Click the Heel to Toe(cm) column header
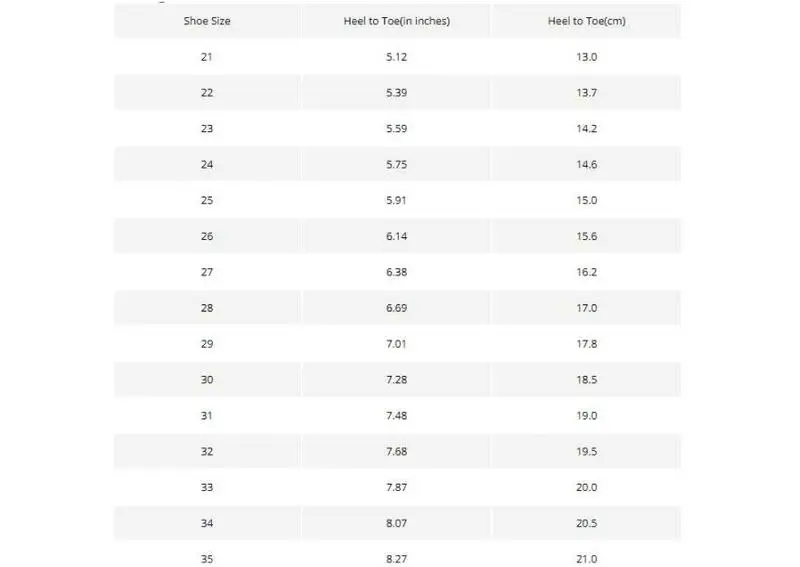 pyautogui.click(x=586, y=21)
